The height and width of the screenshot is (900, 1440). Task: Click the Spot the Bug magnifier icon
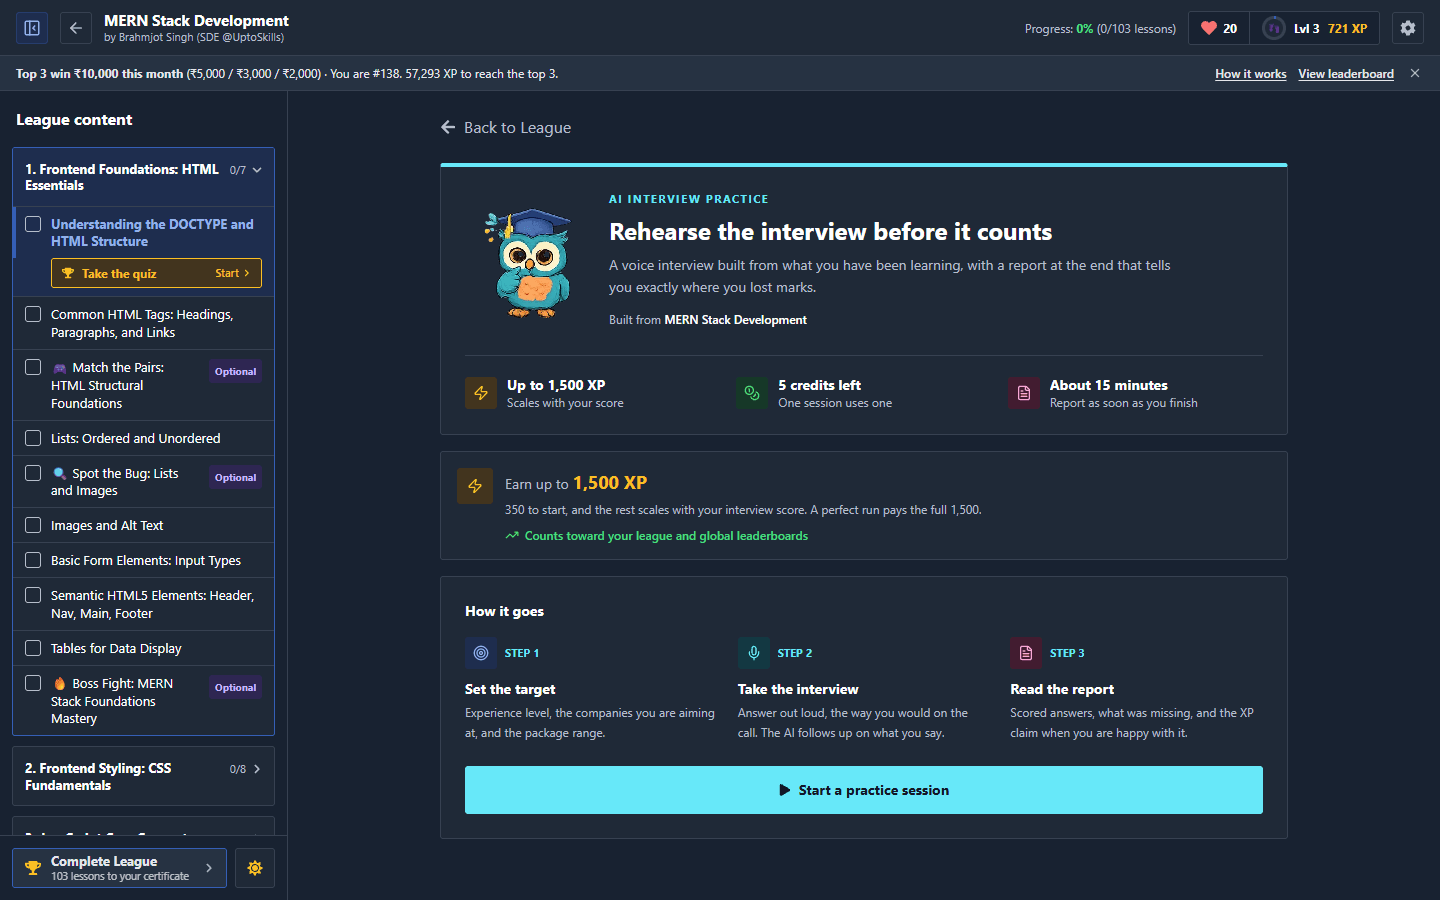click(60, 474)
